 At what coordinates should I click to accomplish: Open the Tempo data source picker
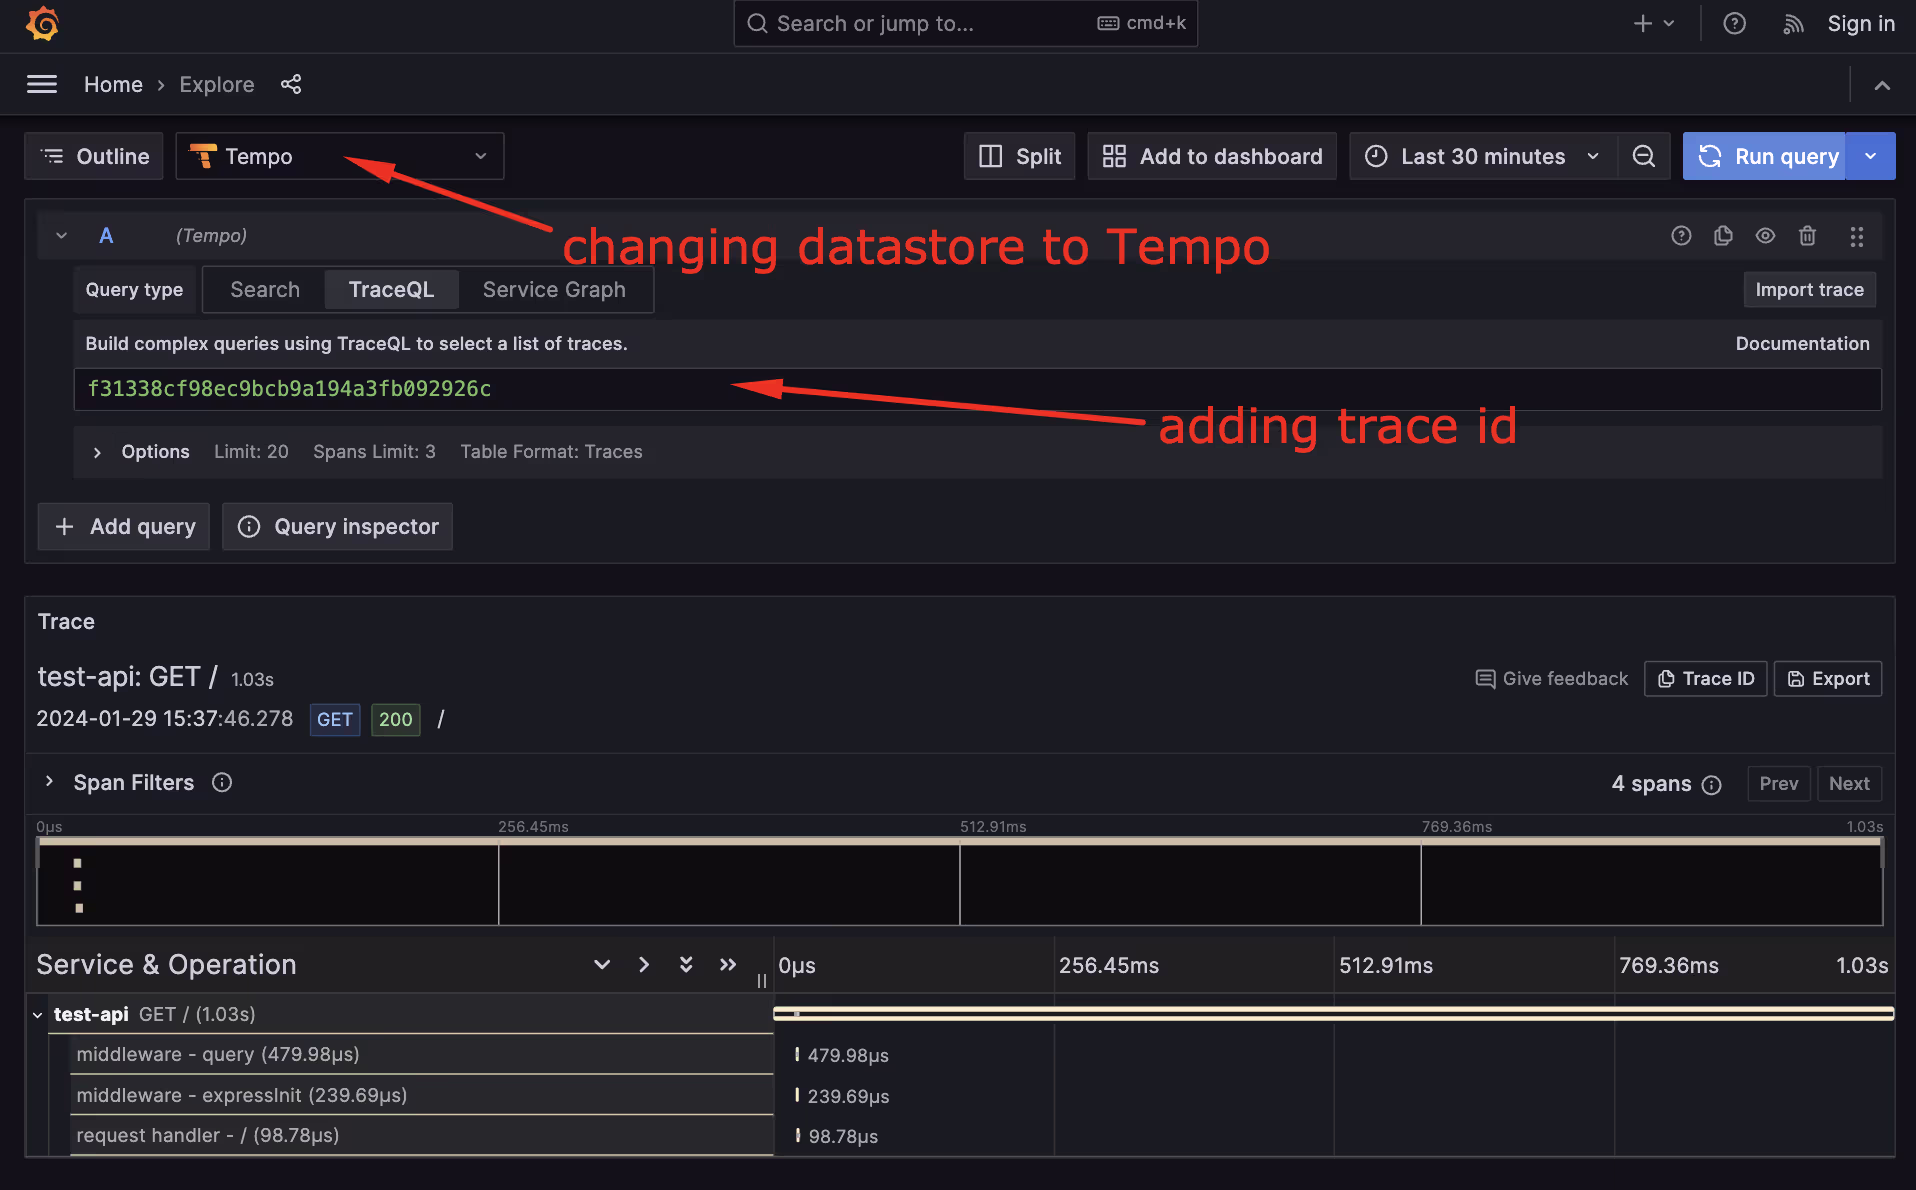point(340,156)
